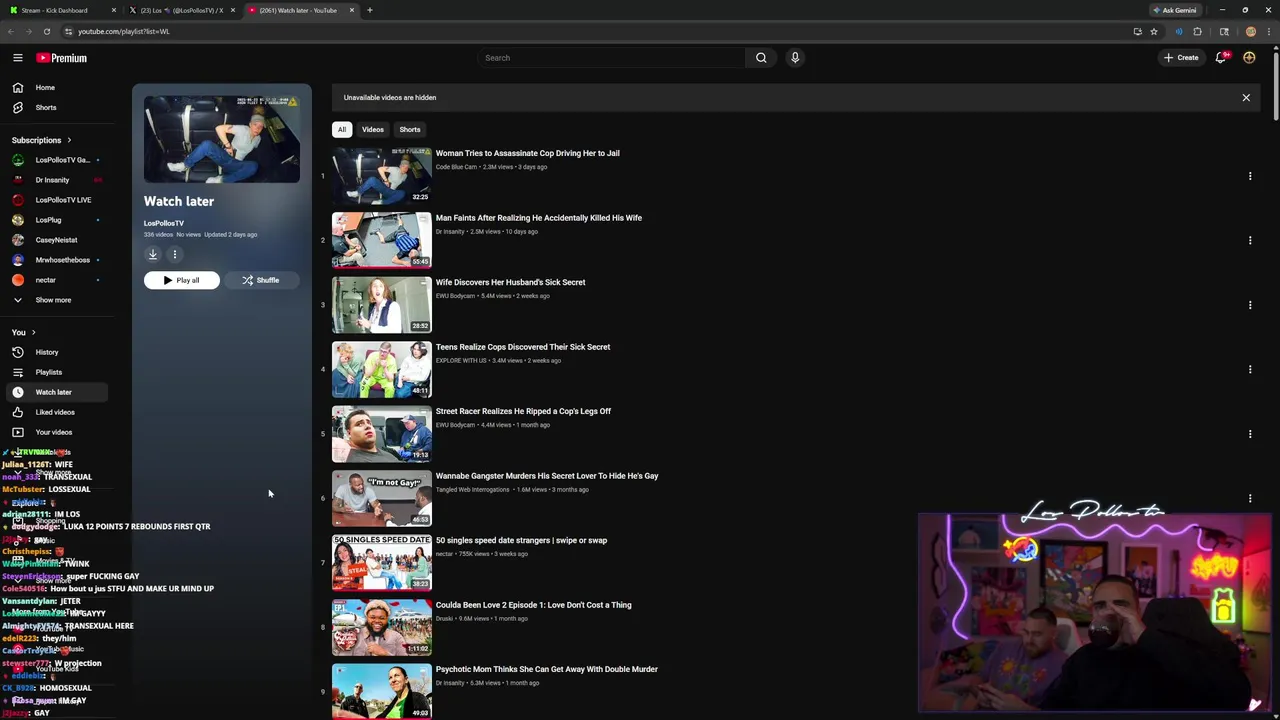Open the YouTube hamburger guide menu
This screenshot has height=720, width=1280.
(17, 58)
